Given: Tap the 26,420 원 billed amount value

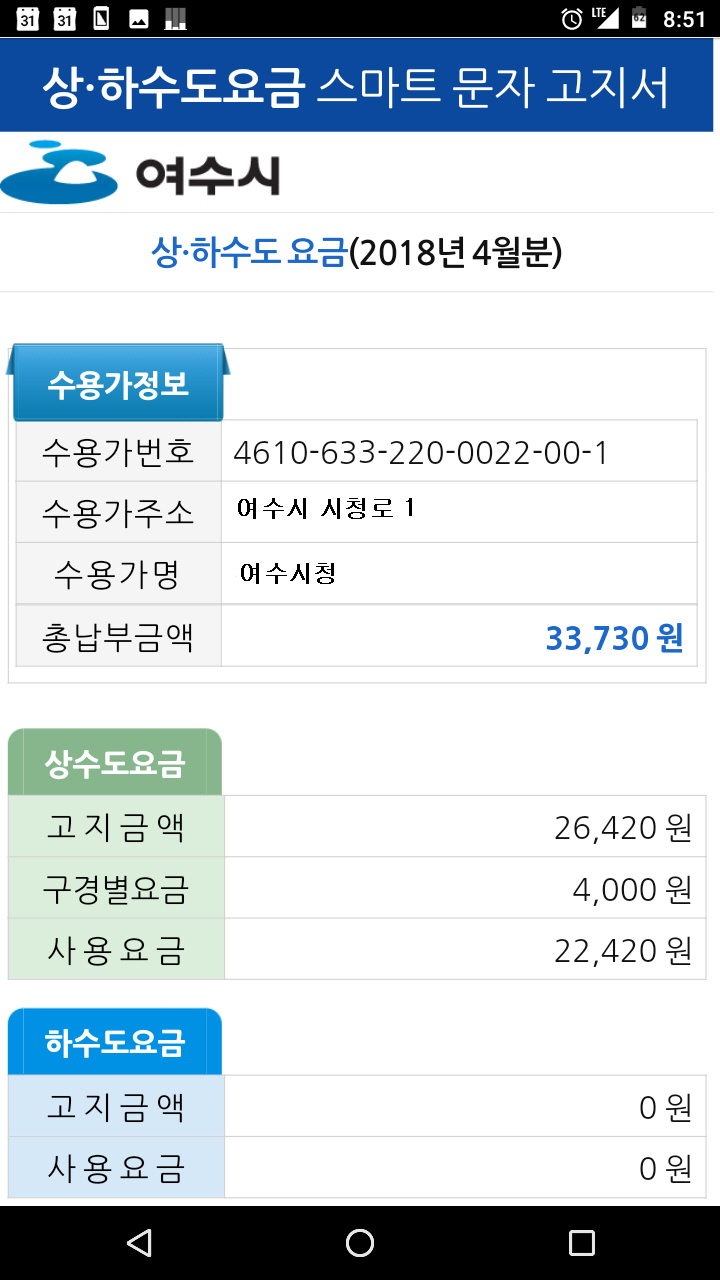Looking at the screenshot, I should coord(623,827).
